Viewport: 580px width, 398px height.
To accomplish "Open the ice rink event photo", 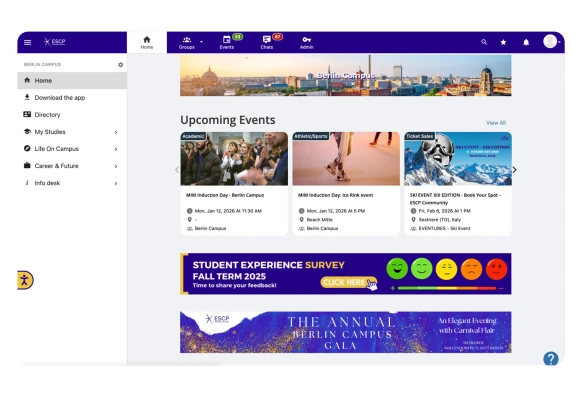I will tap(346, 159).
